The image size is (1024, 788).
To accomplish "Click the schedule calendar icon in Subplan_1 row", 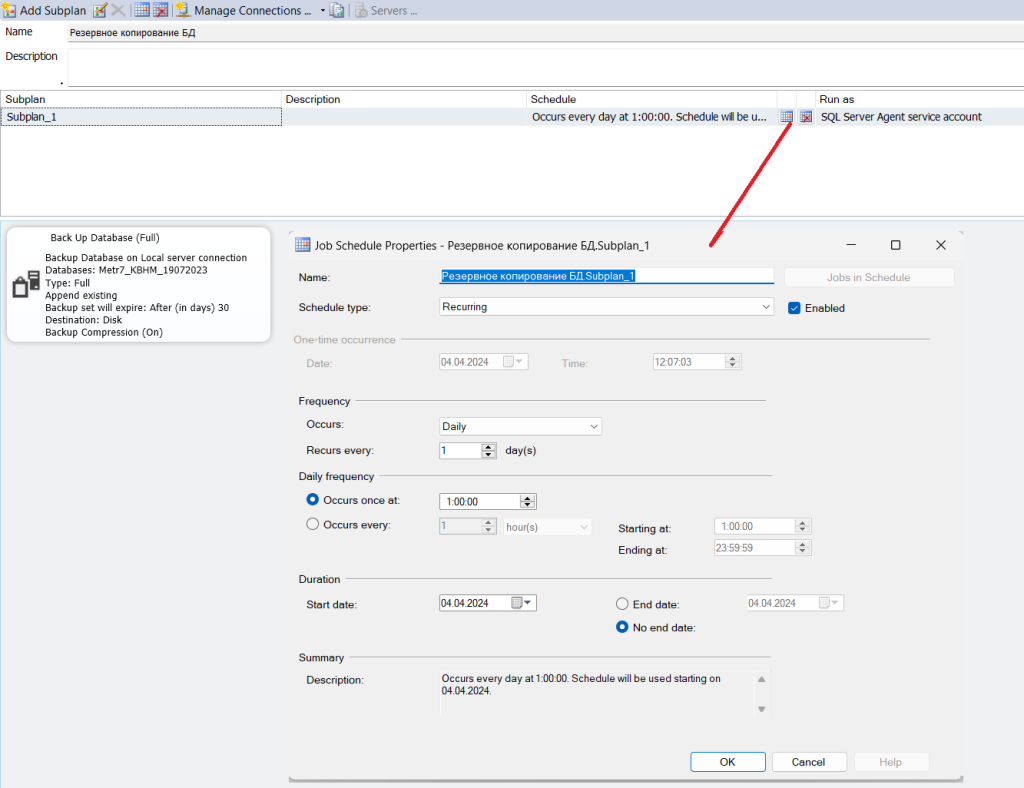I will (786, 117).
